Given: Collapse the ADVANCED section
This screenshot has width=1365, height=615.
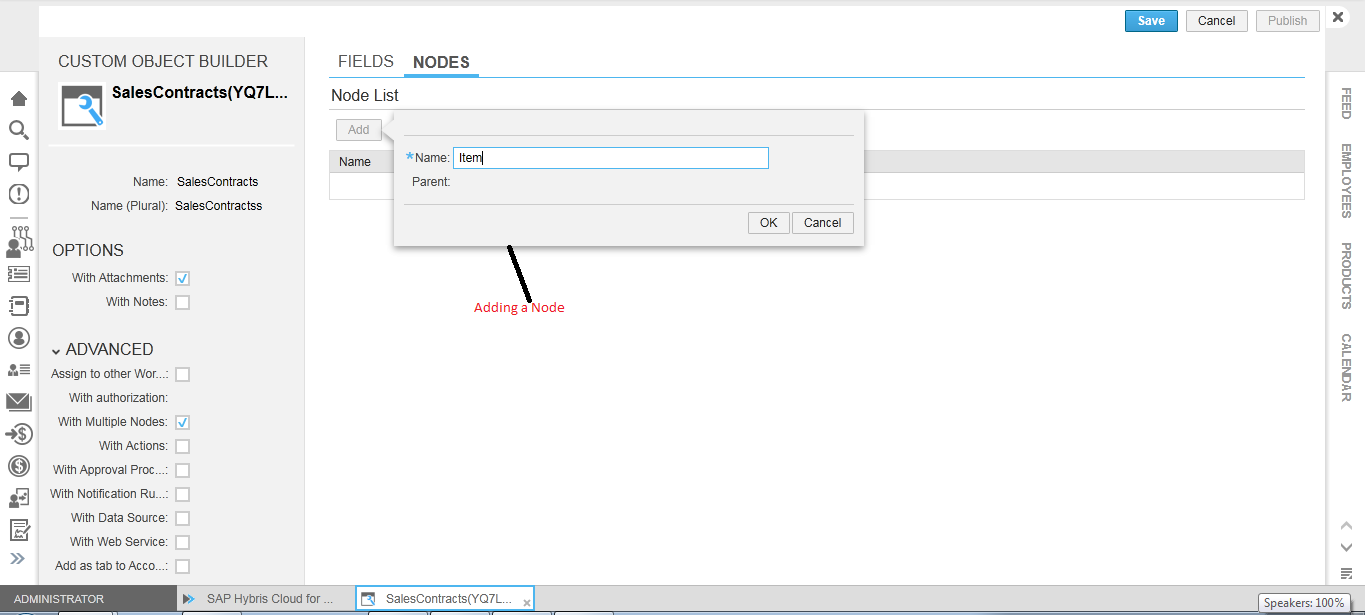Looking at the screenshot, I should (57, 351).
